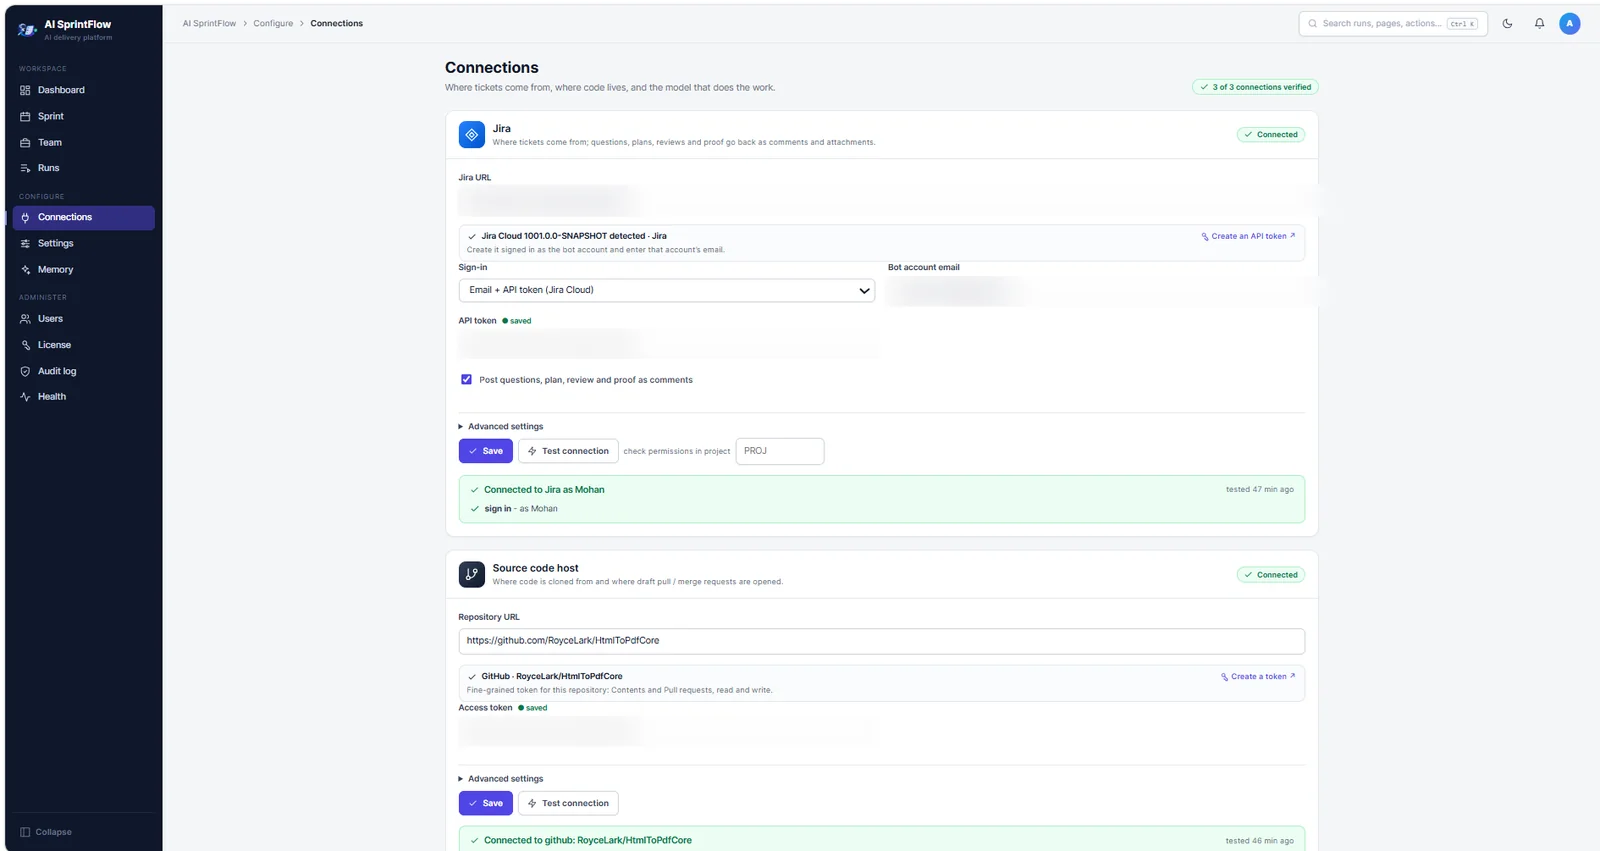Open the Create a token link

1258,677
